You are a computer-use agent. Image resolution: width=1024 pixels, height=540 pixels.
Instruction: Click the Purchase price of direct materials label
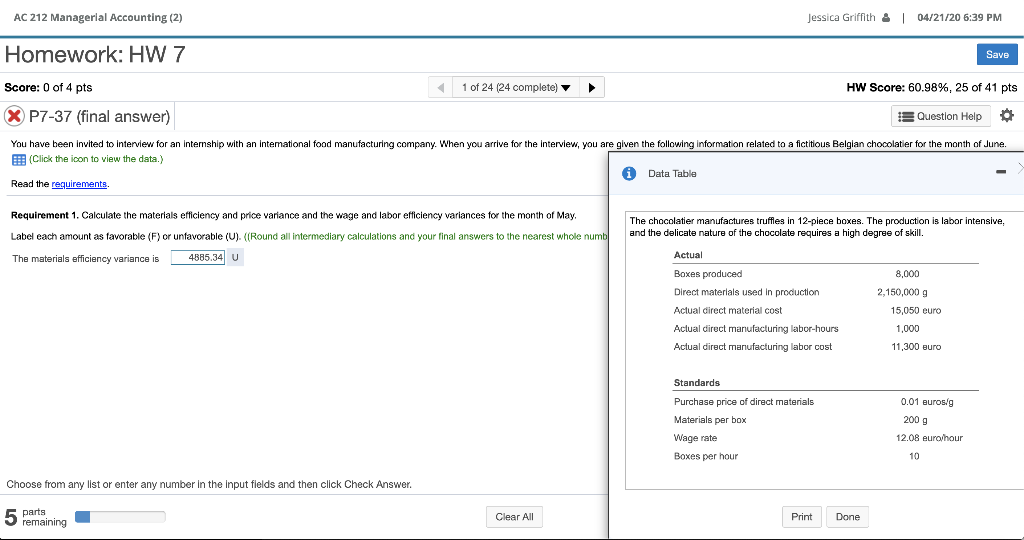coord(743,402)
